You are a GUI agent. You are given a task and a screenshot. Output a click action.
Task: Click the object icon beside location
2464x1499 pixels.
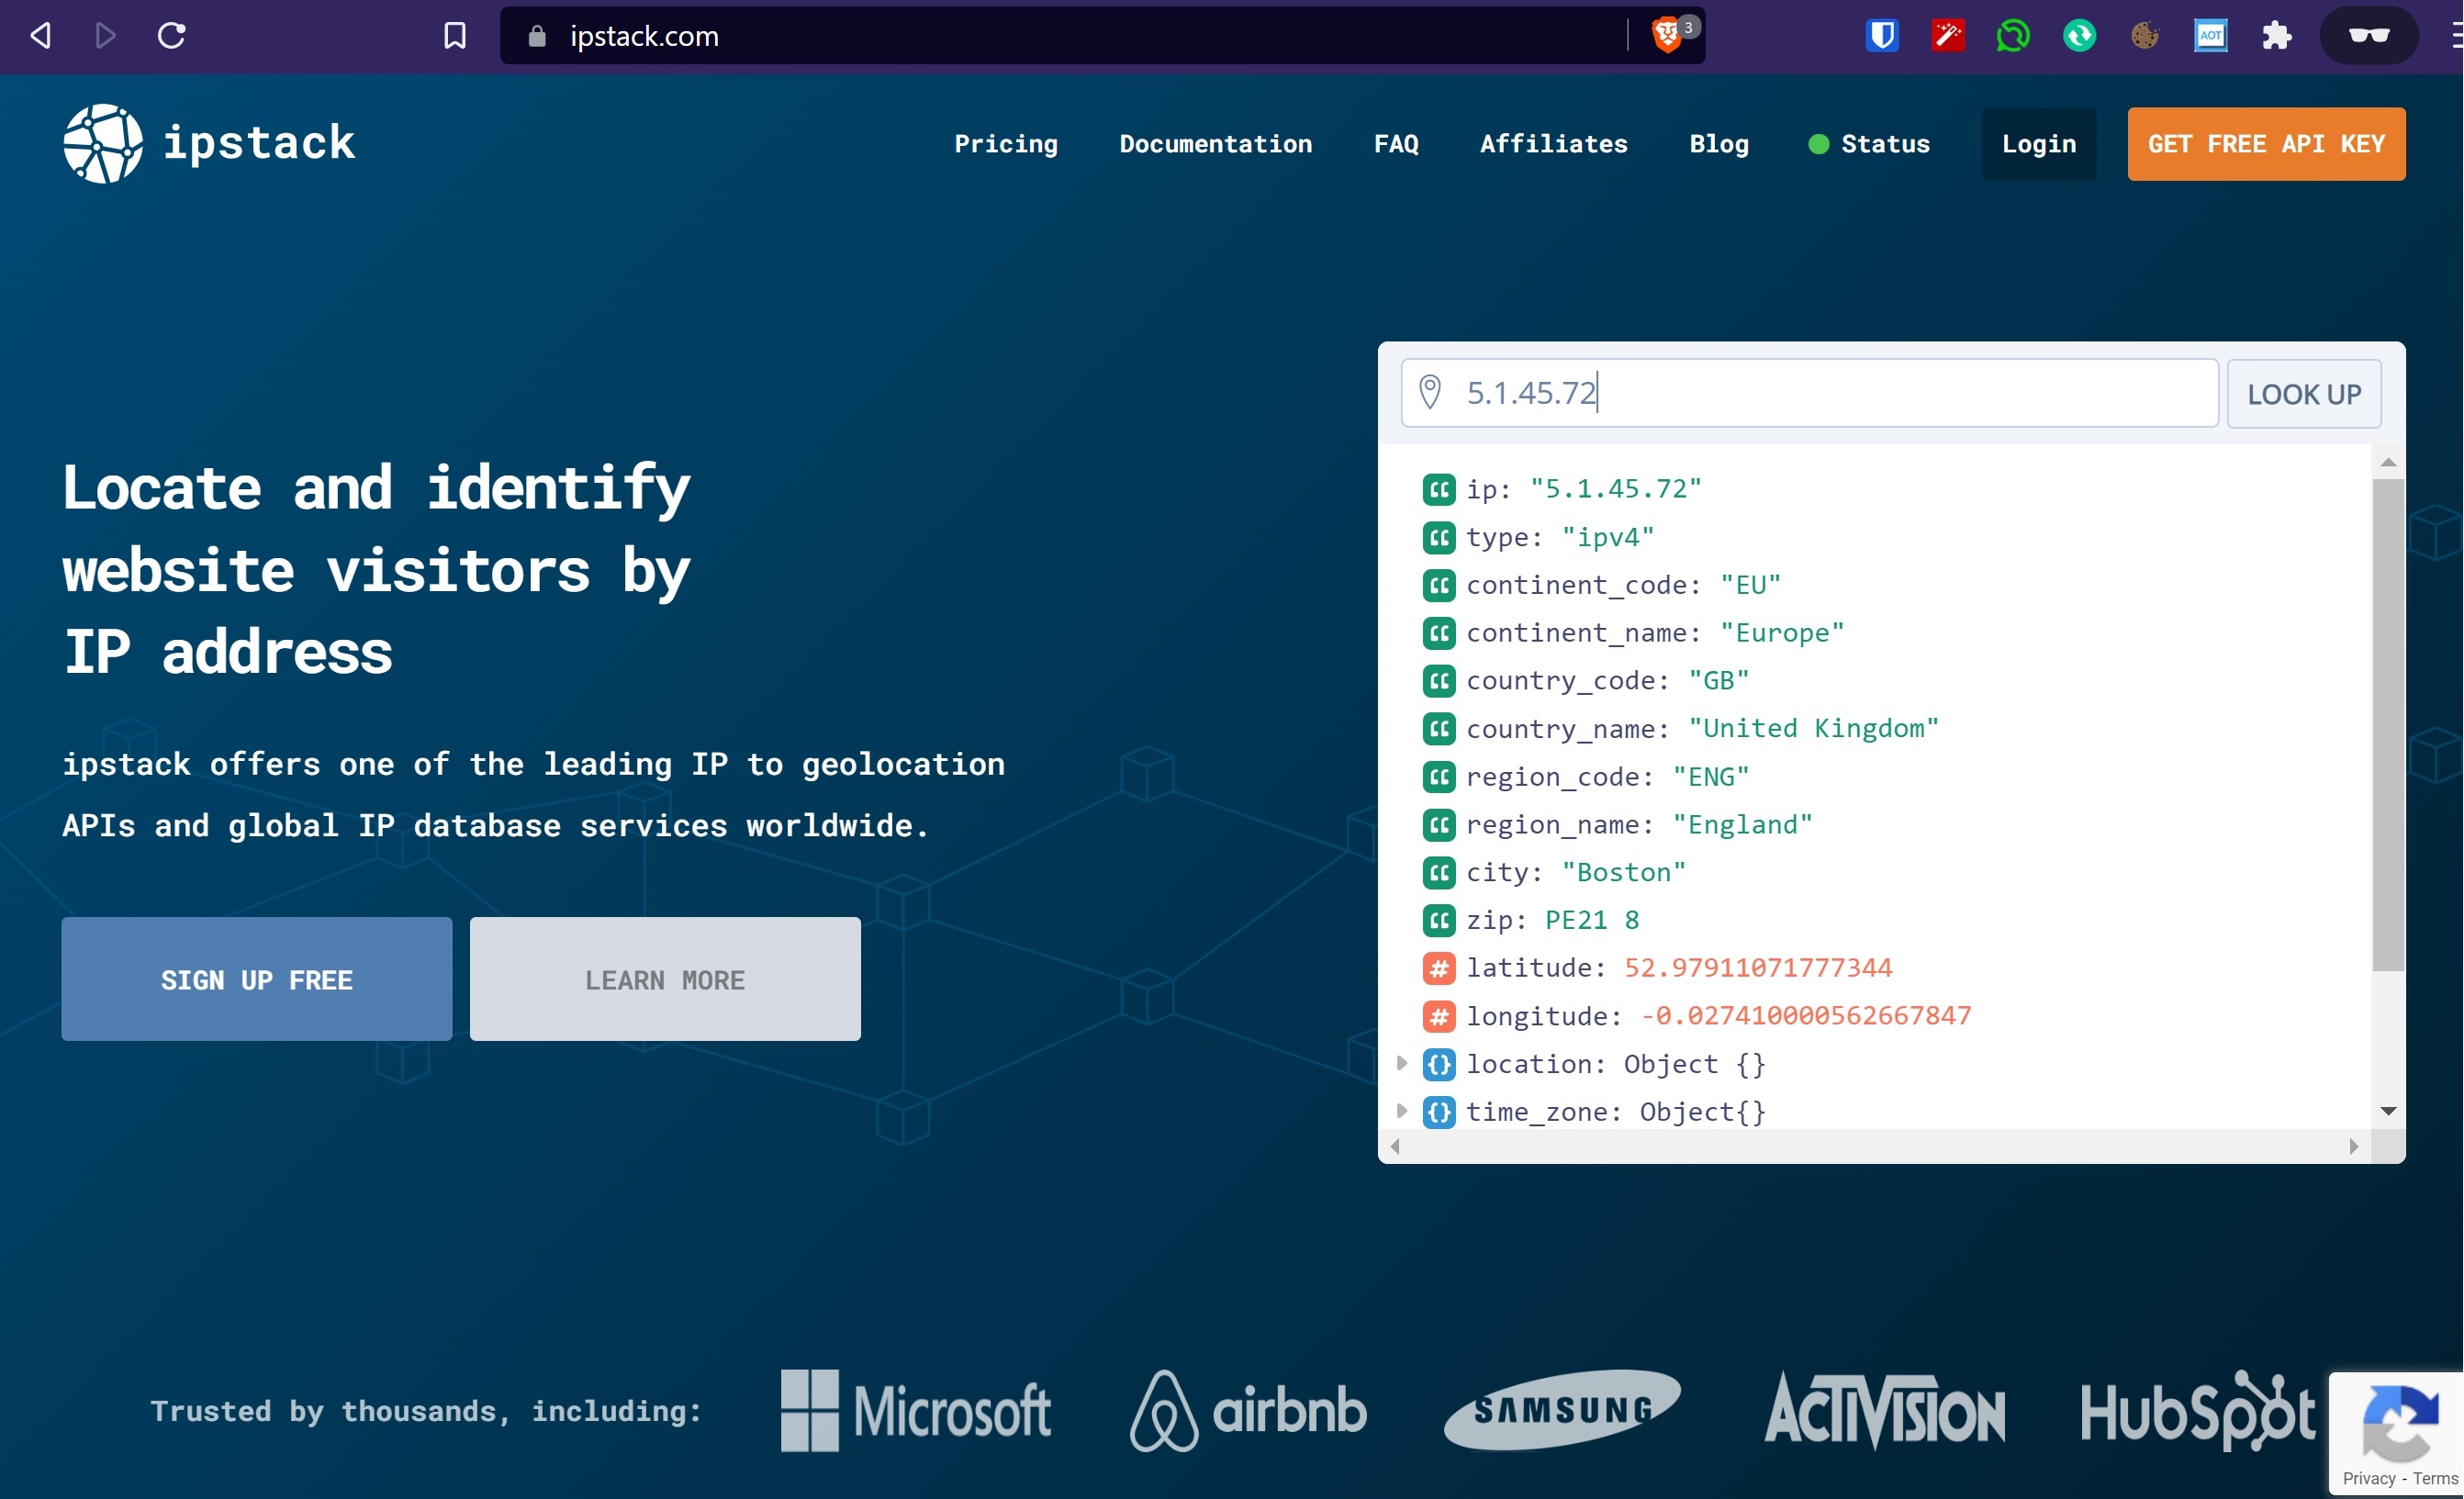point(1438,1064)
